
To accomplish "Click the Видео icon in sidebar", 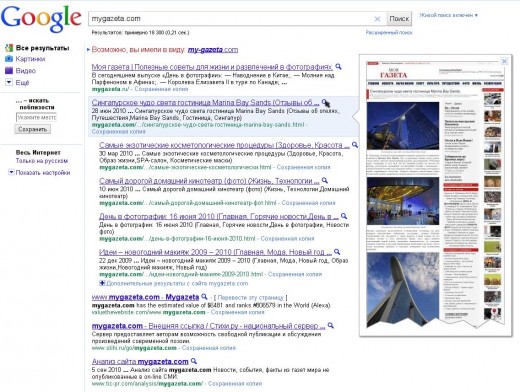I will click(x=9, y=71).
